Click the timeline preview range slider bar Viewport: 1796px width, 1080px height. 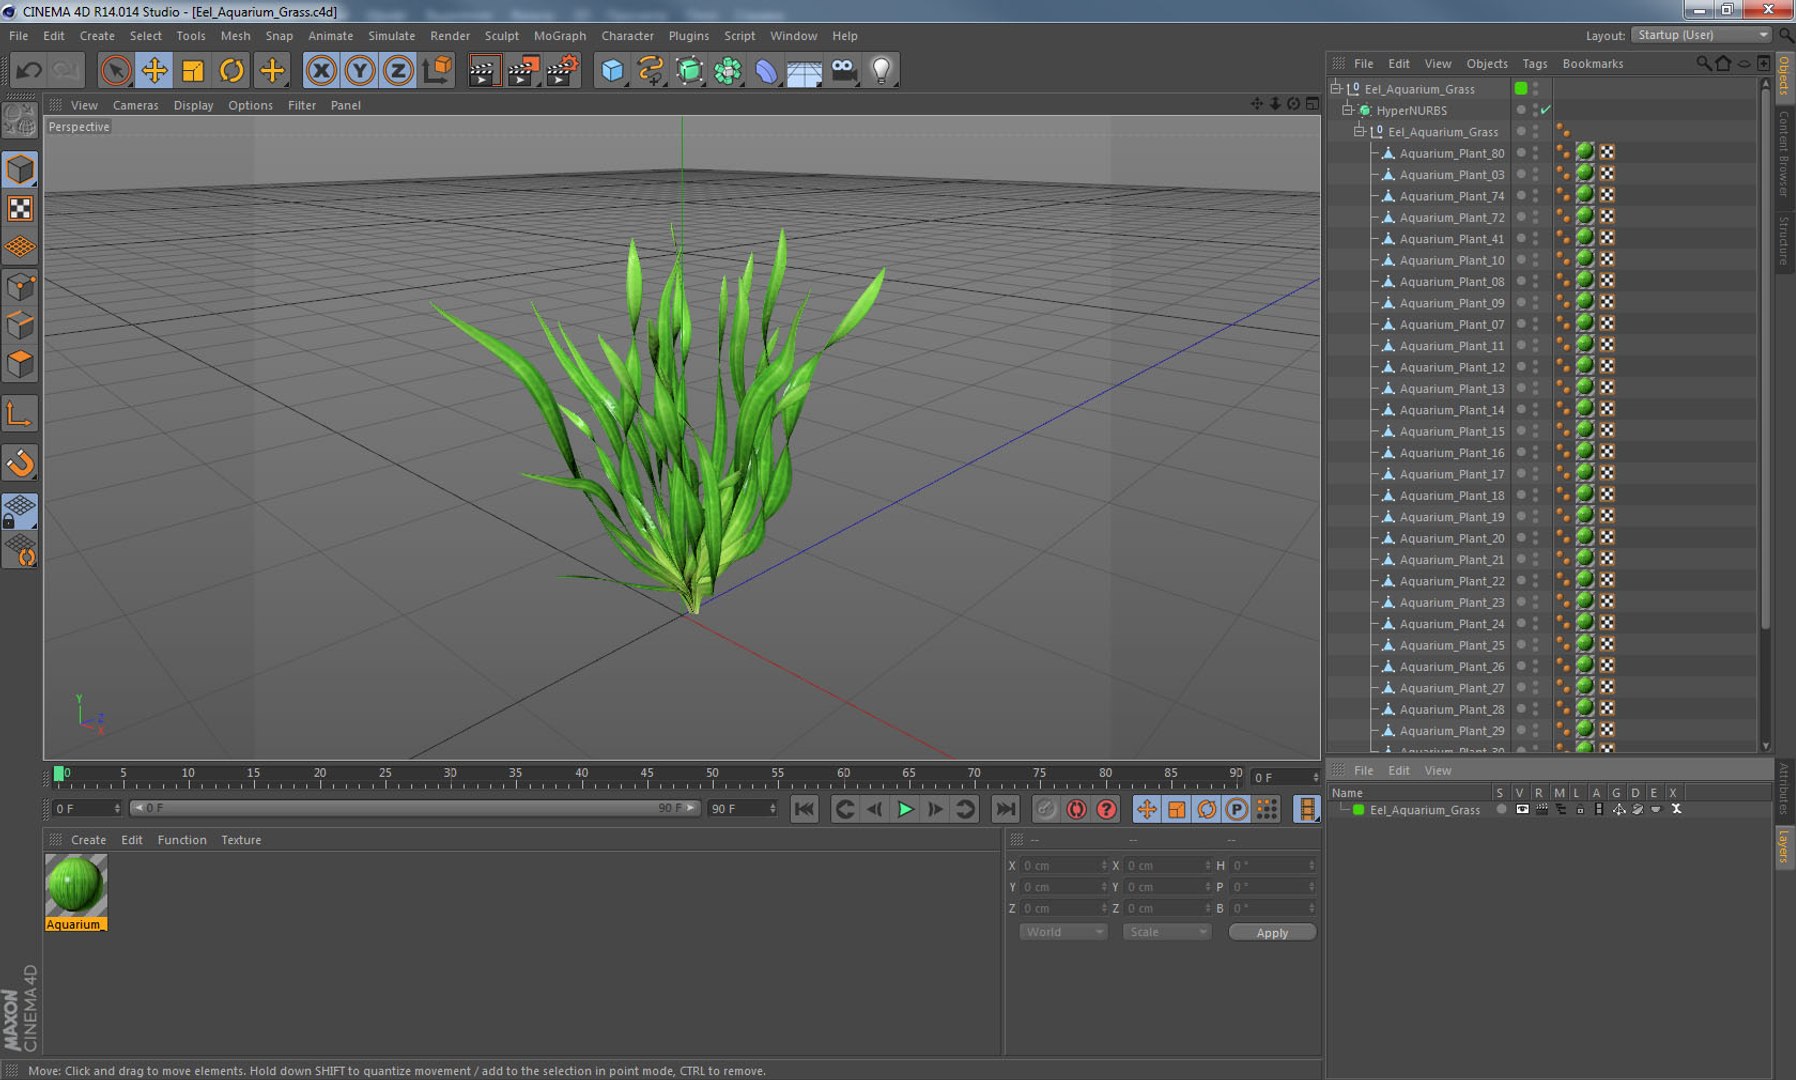pyautogui.click(x=414, y=808)
